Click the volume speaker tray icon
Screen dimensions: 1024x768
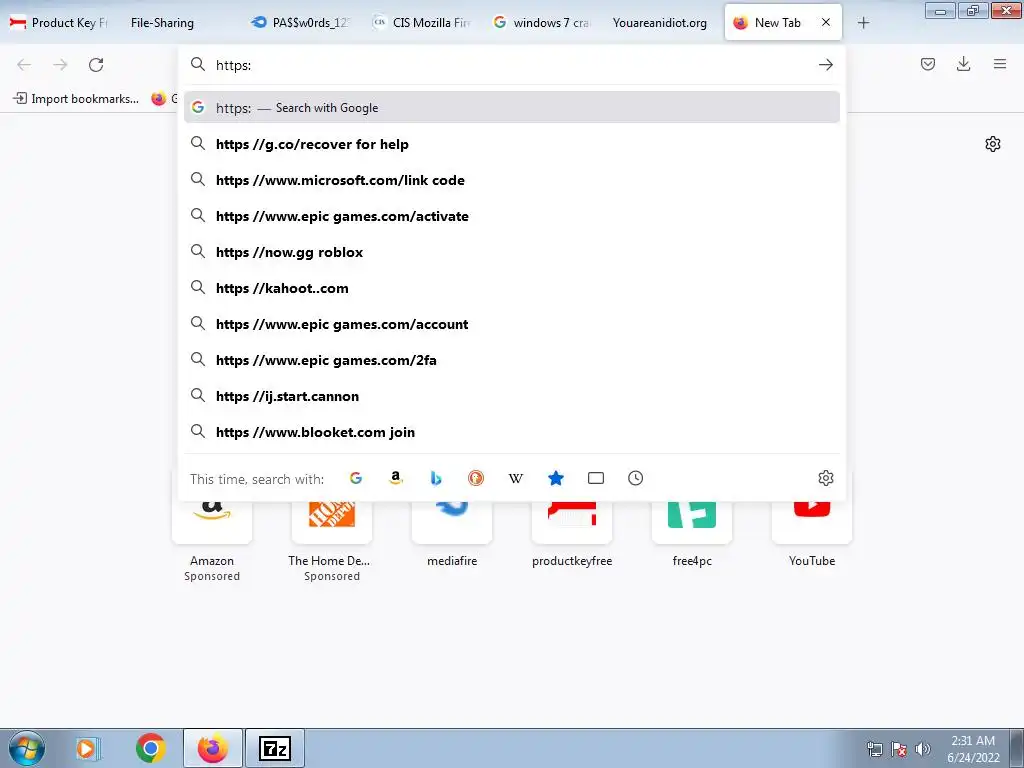pyautogui.click(x=923, y=749)
